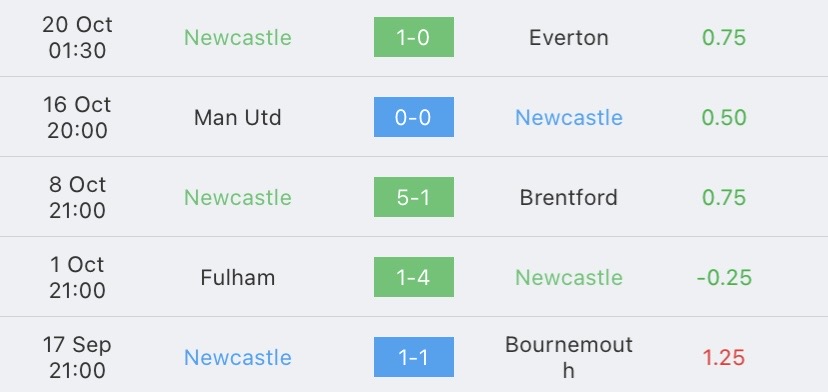Select Bournemouth team name

click(569, 357)
